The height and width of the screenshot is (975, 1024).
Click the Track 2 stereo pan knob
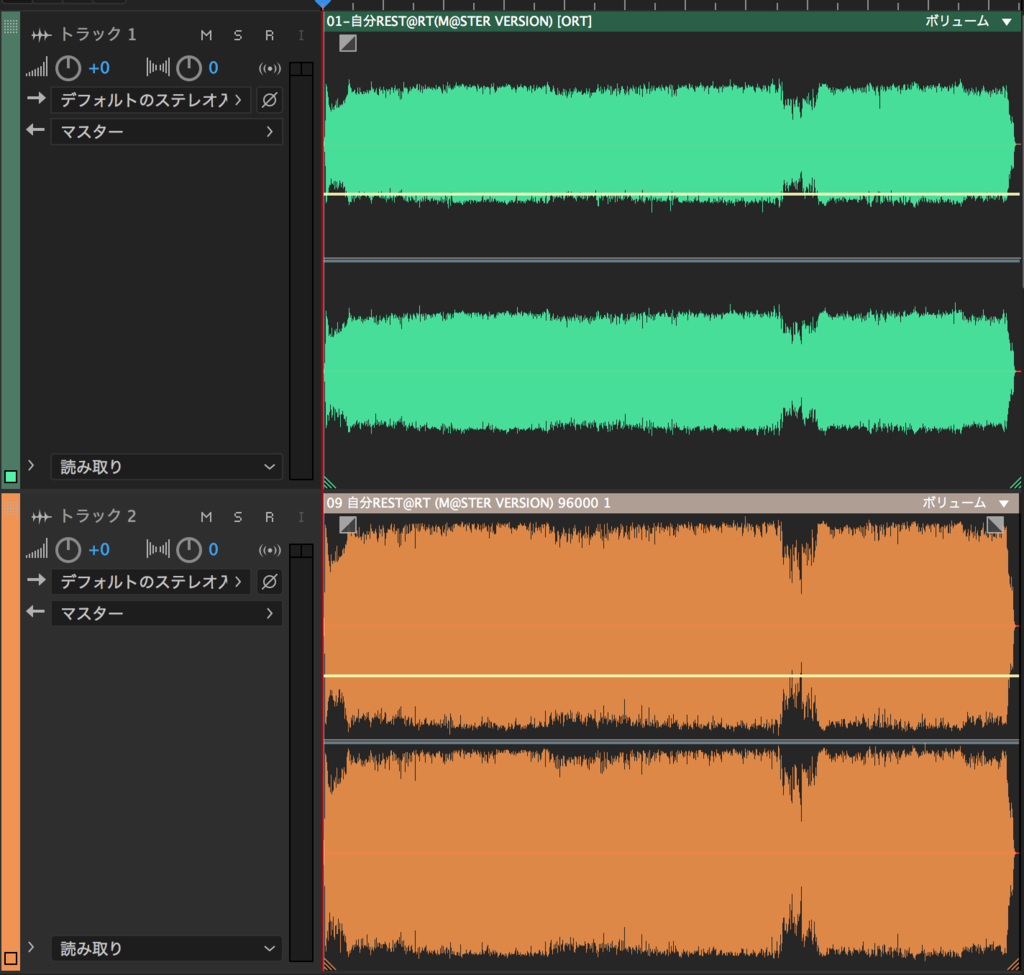pos(189,550)
